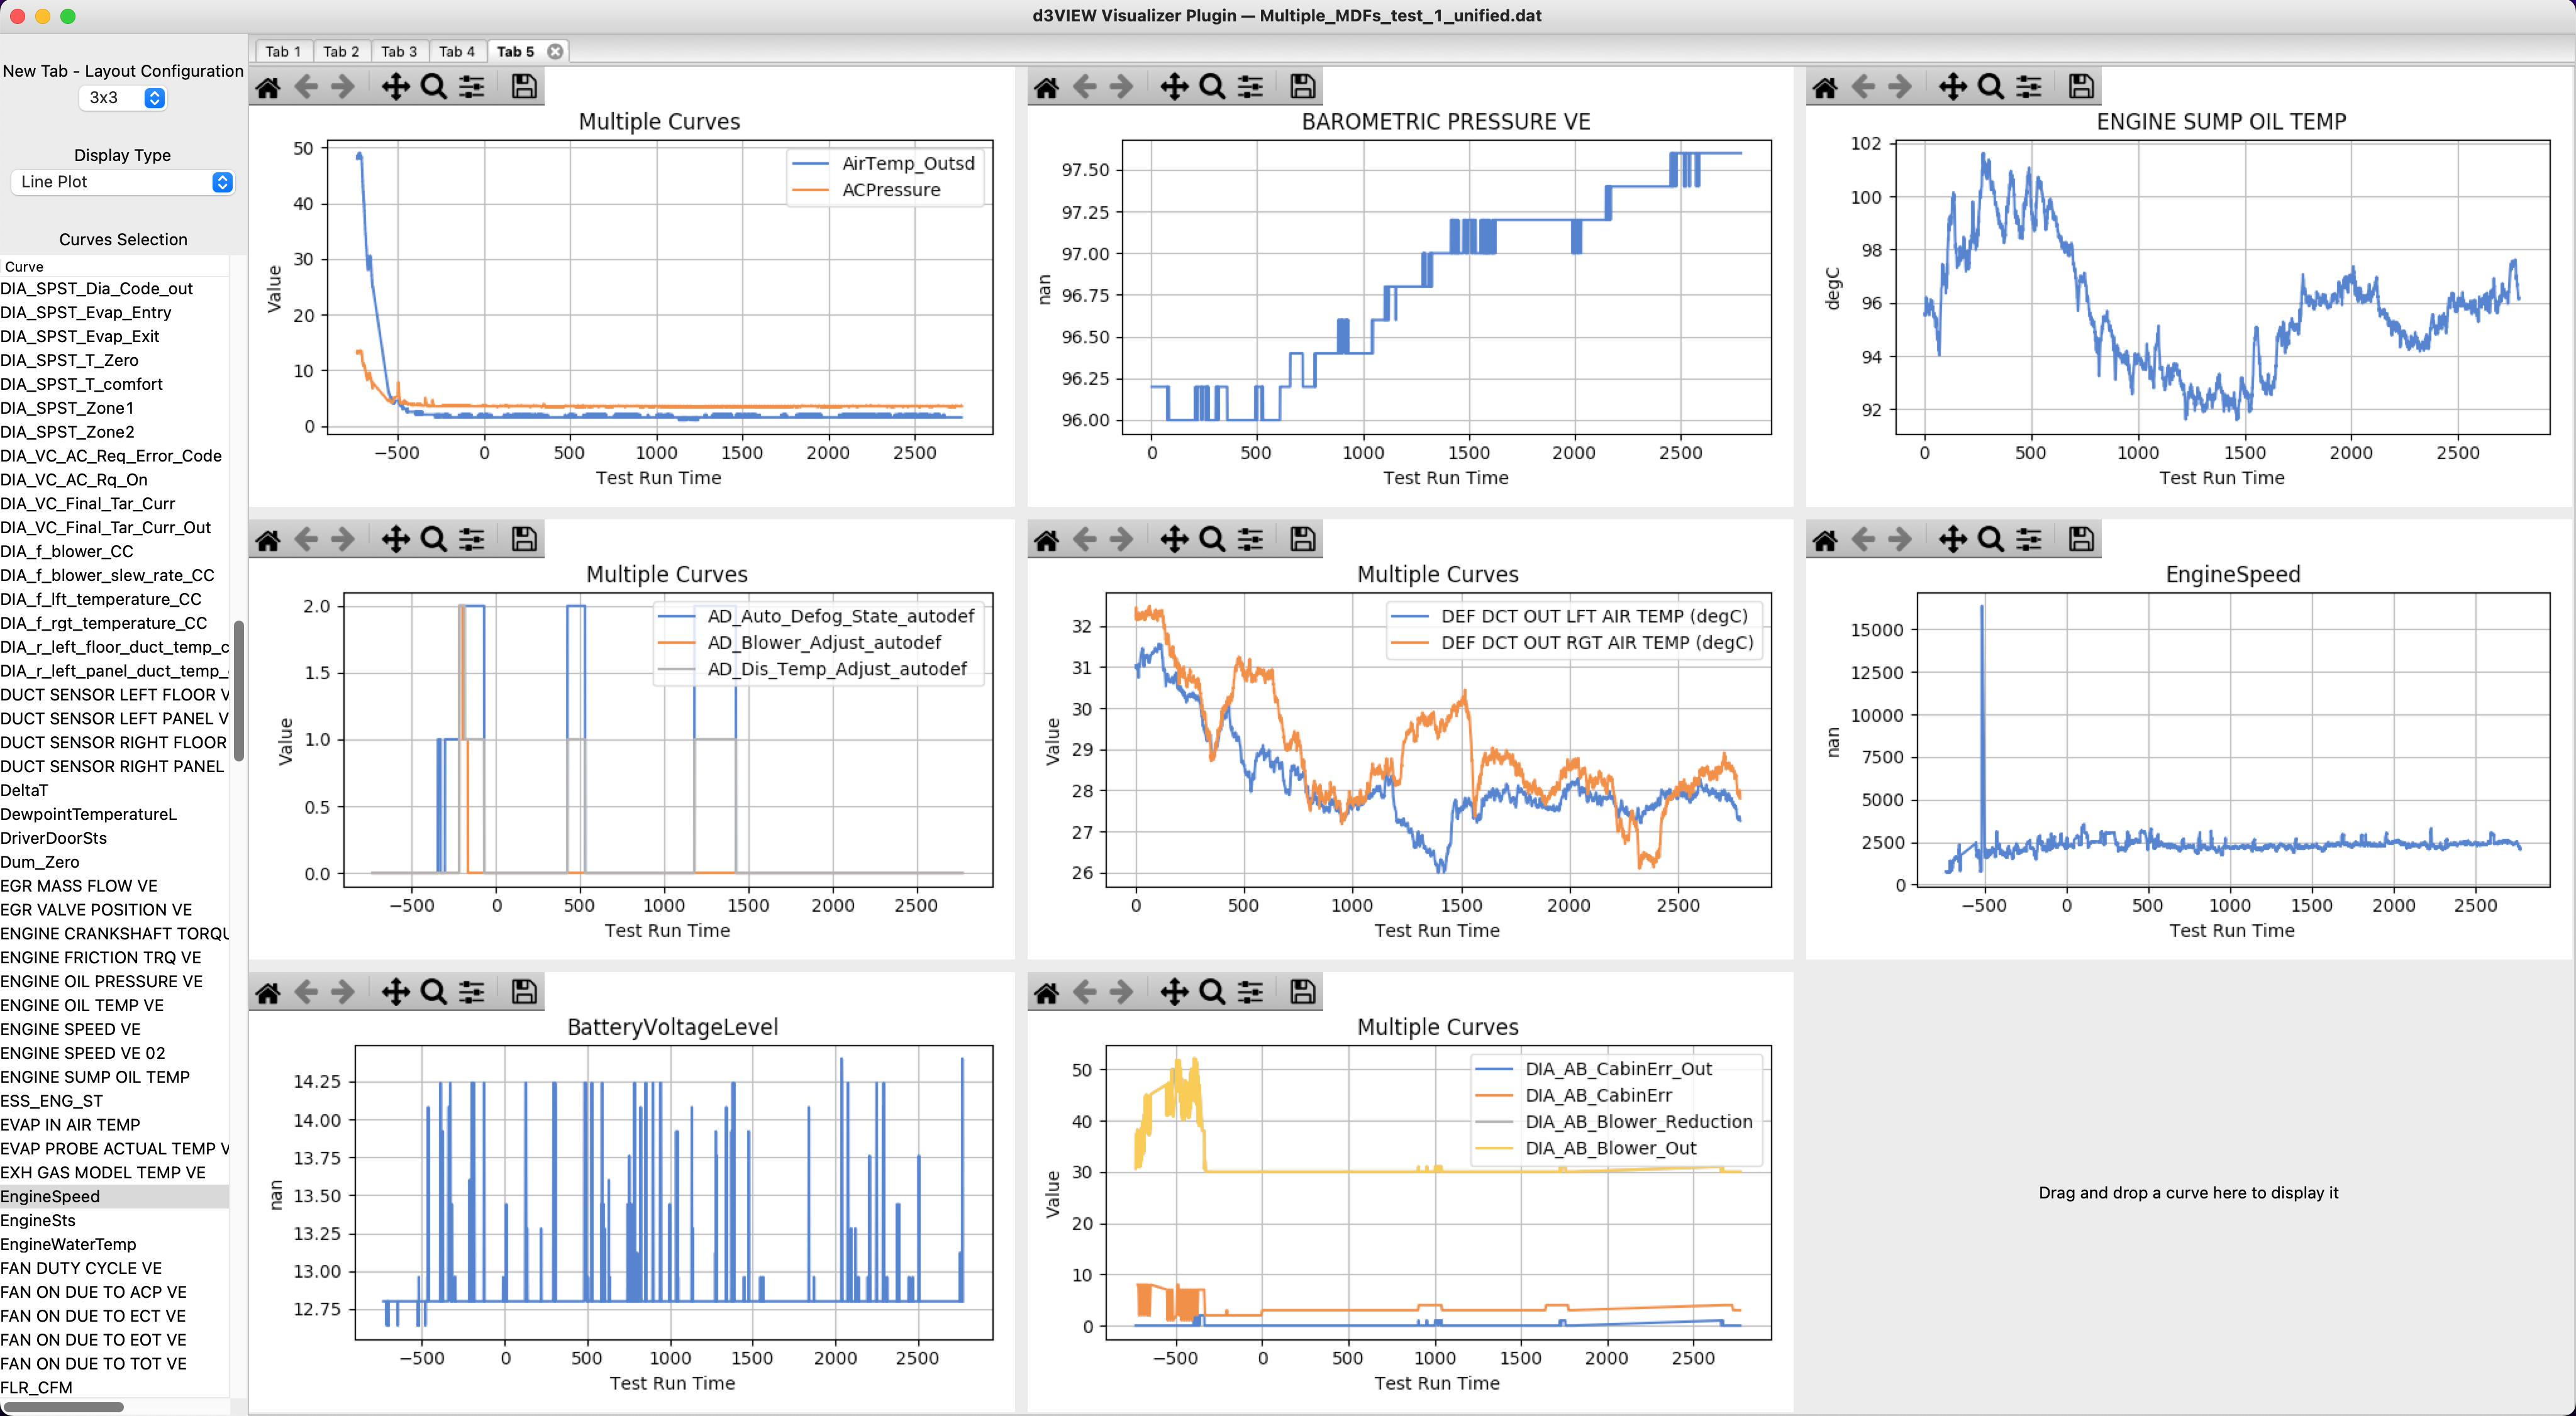Viewport: 2576px width, 1416px height.
Task: Switch to Tab 4
Action: click(x=457, y=51)
